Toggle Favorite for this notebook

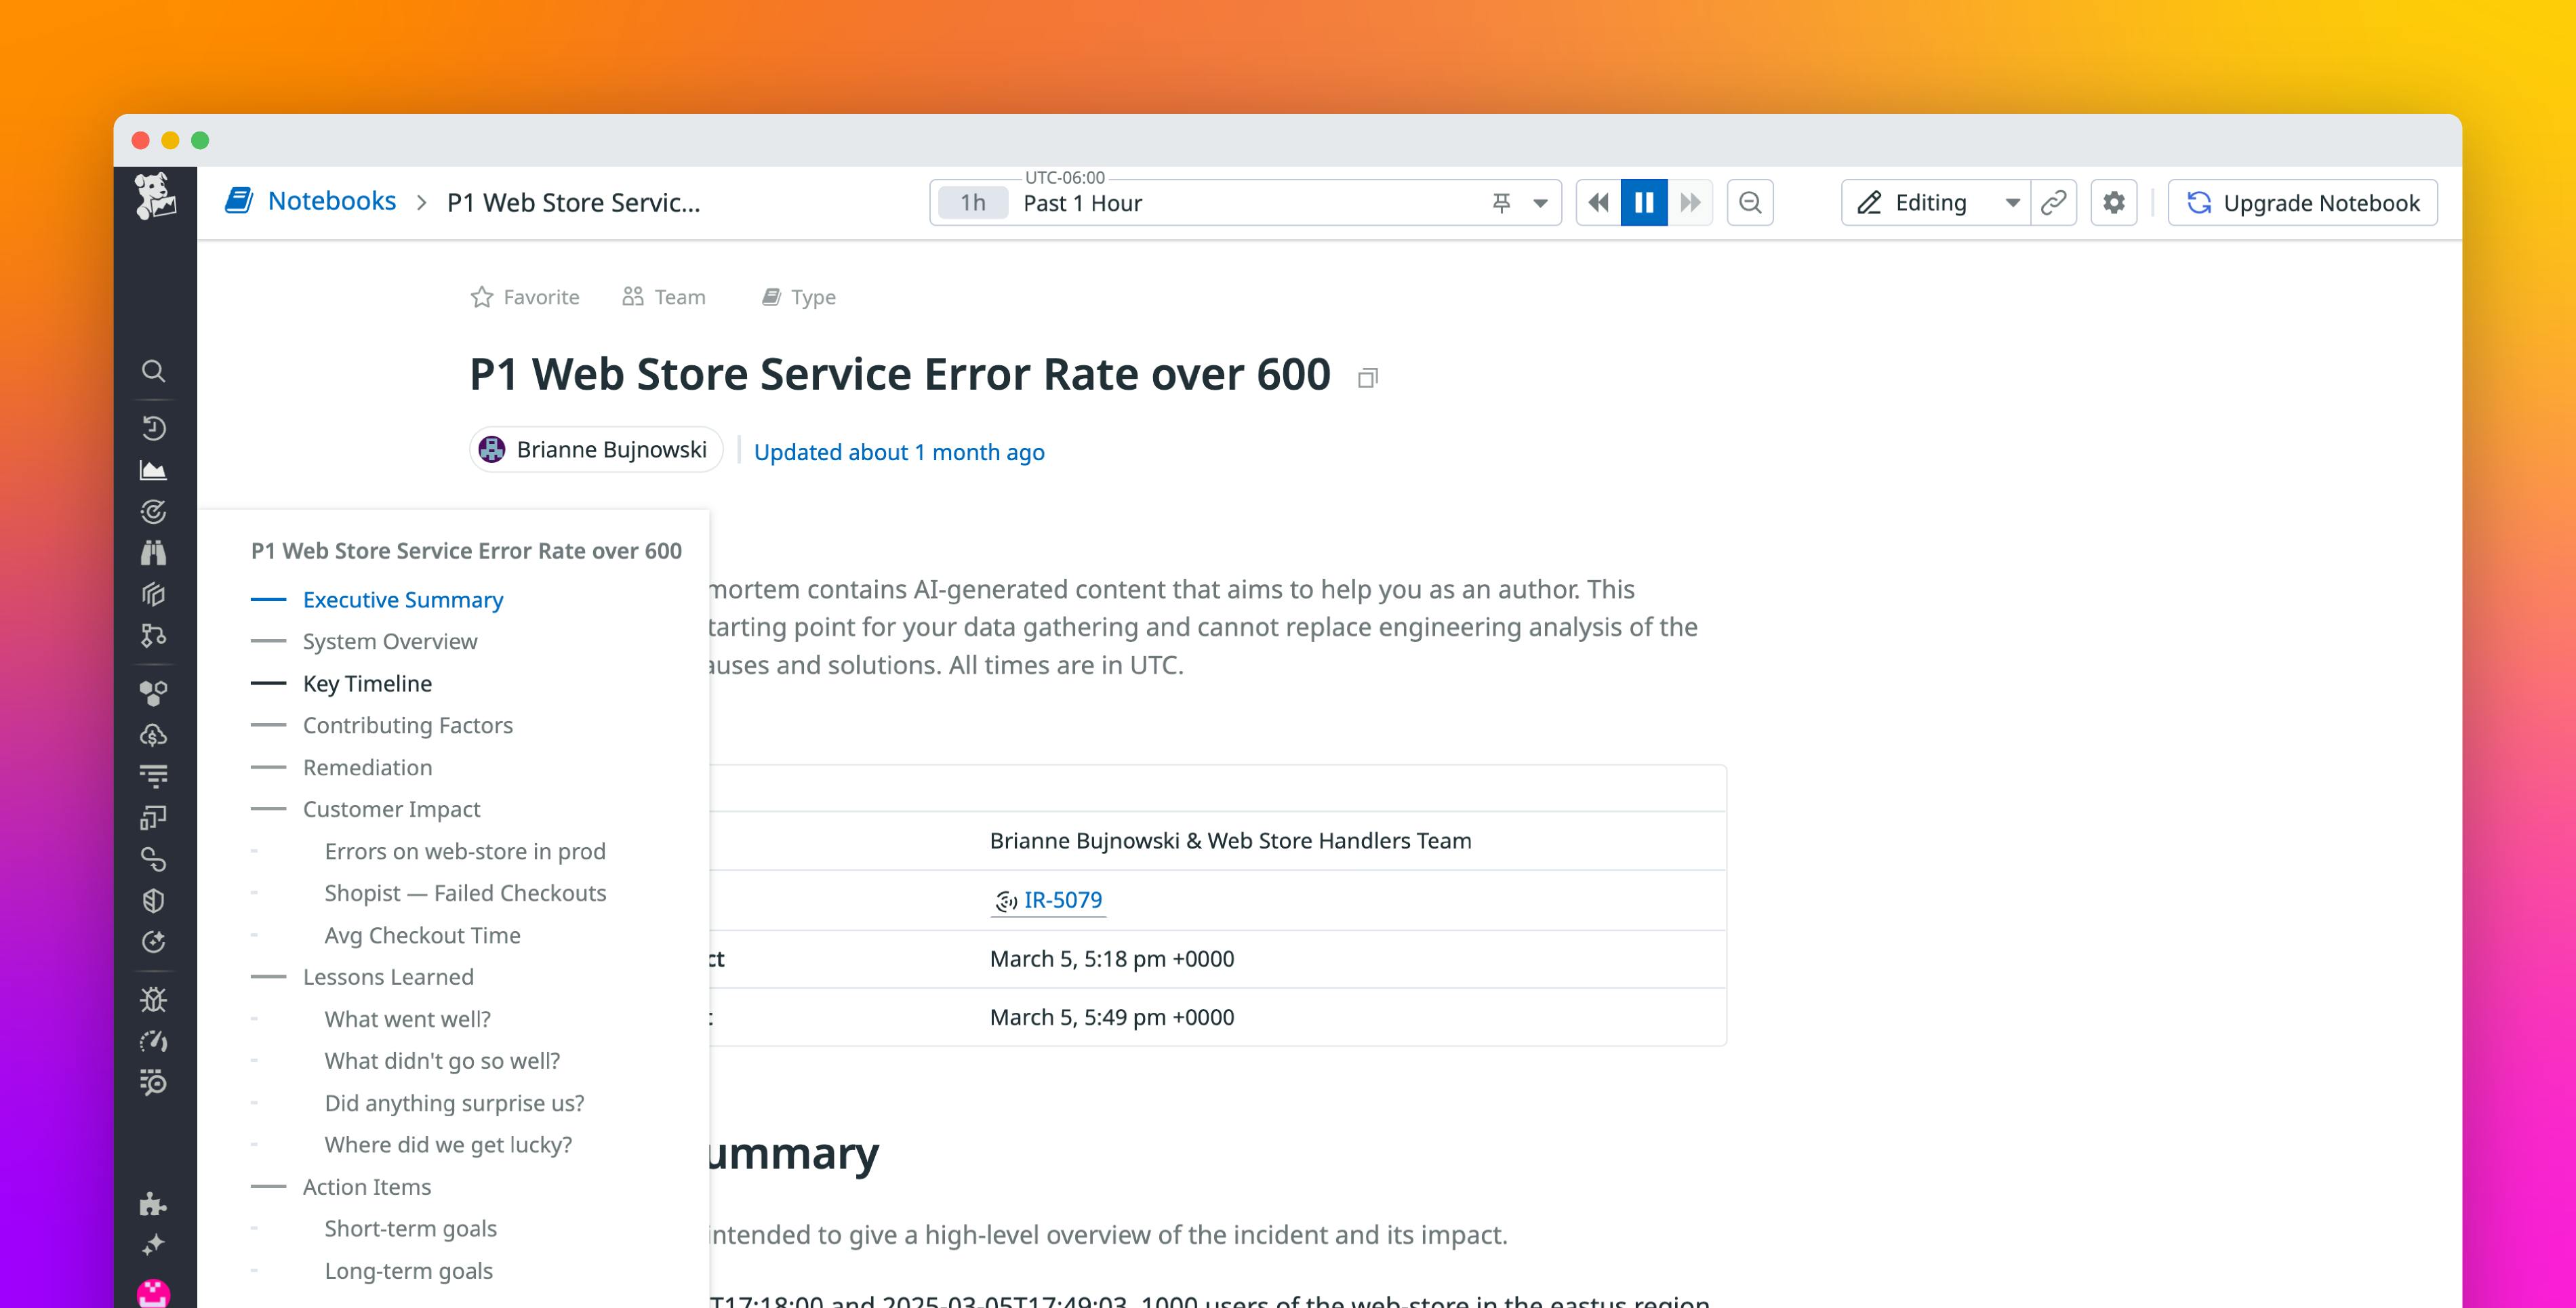pyautogui.click(x=525, y=296)
